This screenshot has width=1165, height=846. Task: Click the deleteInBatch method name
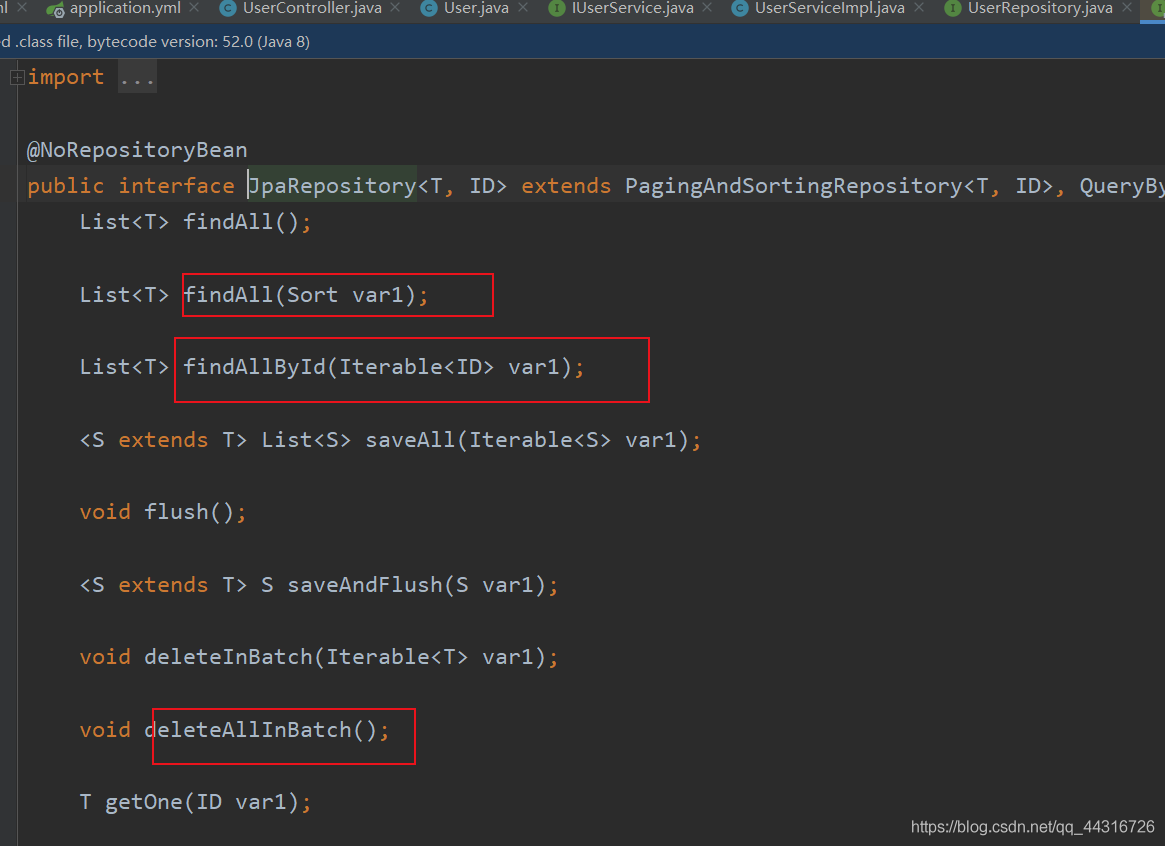tap(229, 657)
